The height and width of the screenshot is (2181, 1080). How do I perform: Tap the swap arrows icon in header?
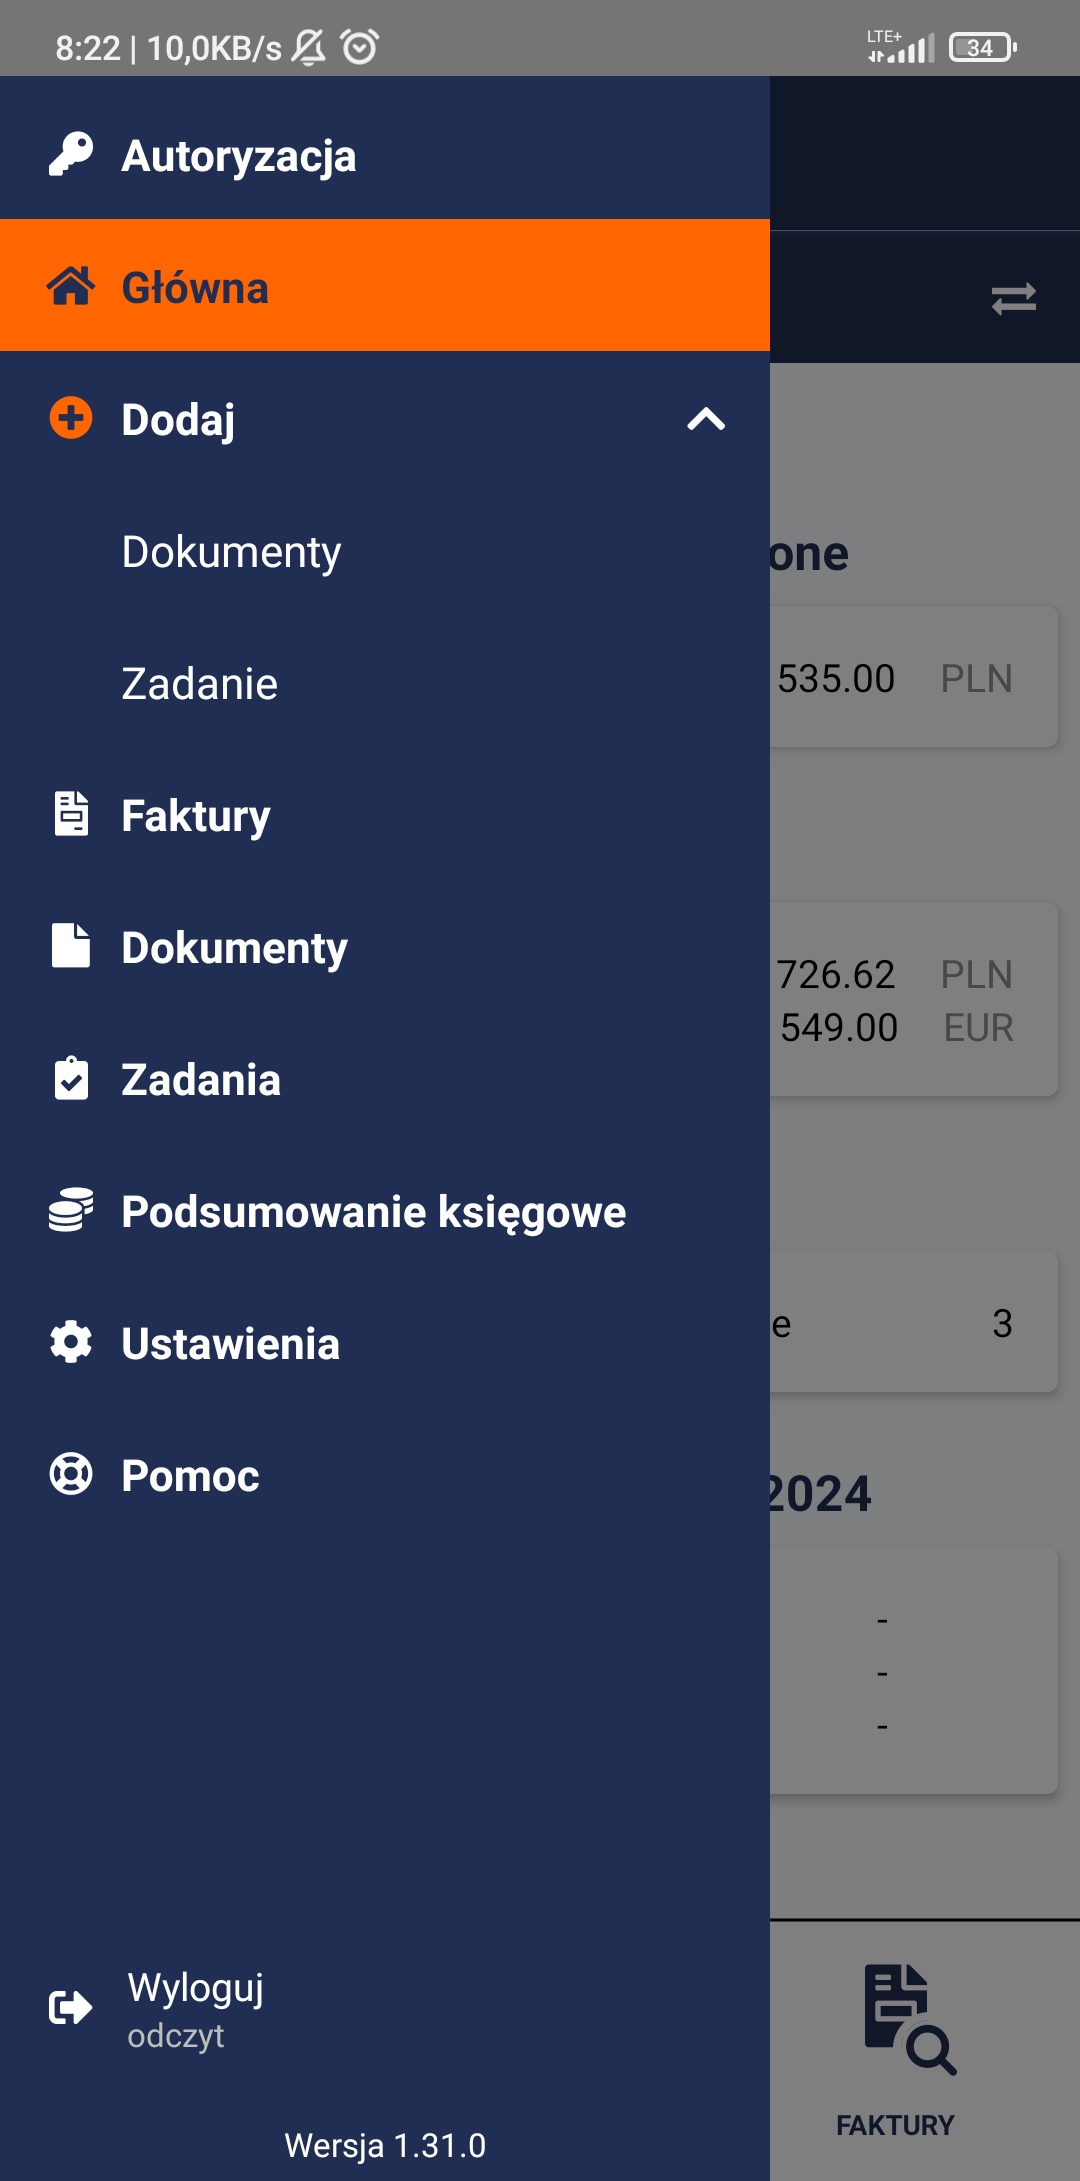(x=1013, y=298)
